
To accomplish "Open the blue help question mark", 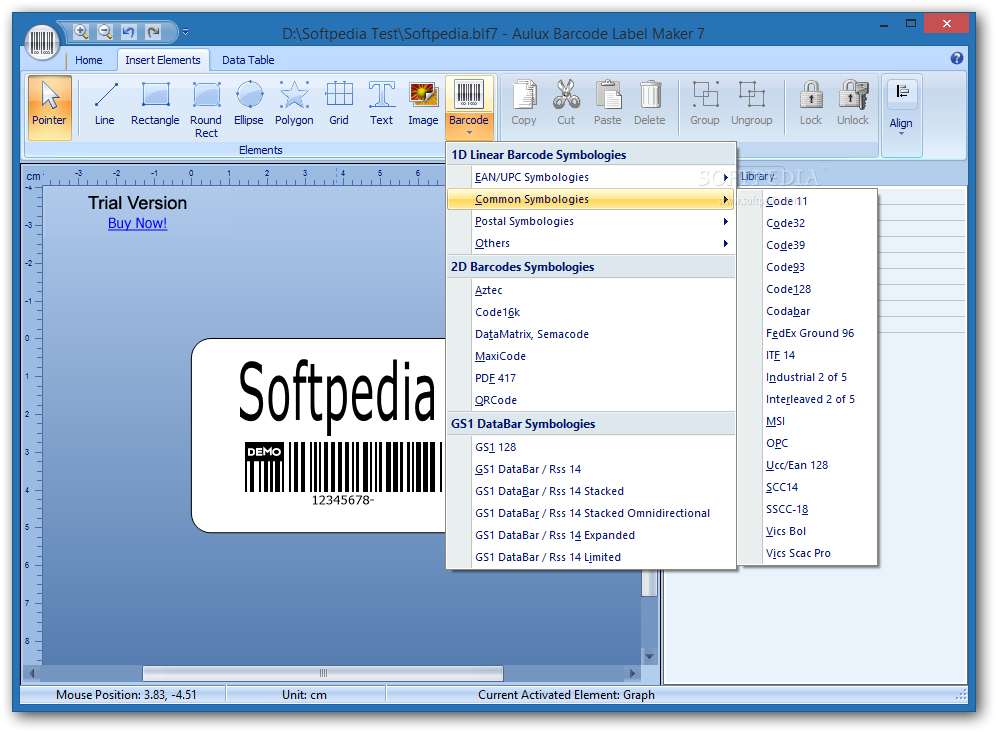I will coord(957,58).
